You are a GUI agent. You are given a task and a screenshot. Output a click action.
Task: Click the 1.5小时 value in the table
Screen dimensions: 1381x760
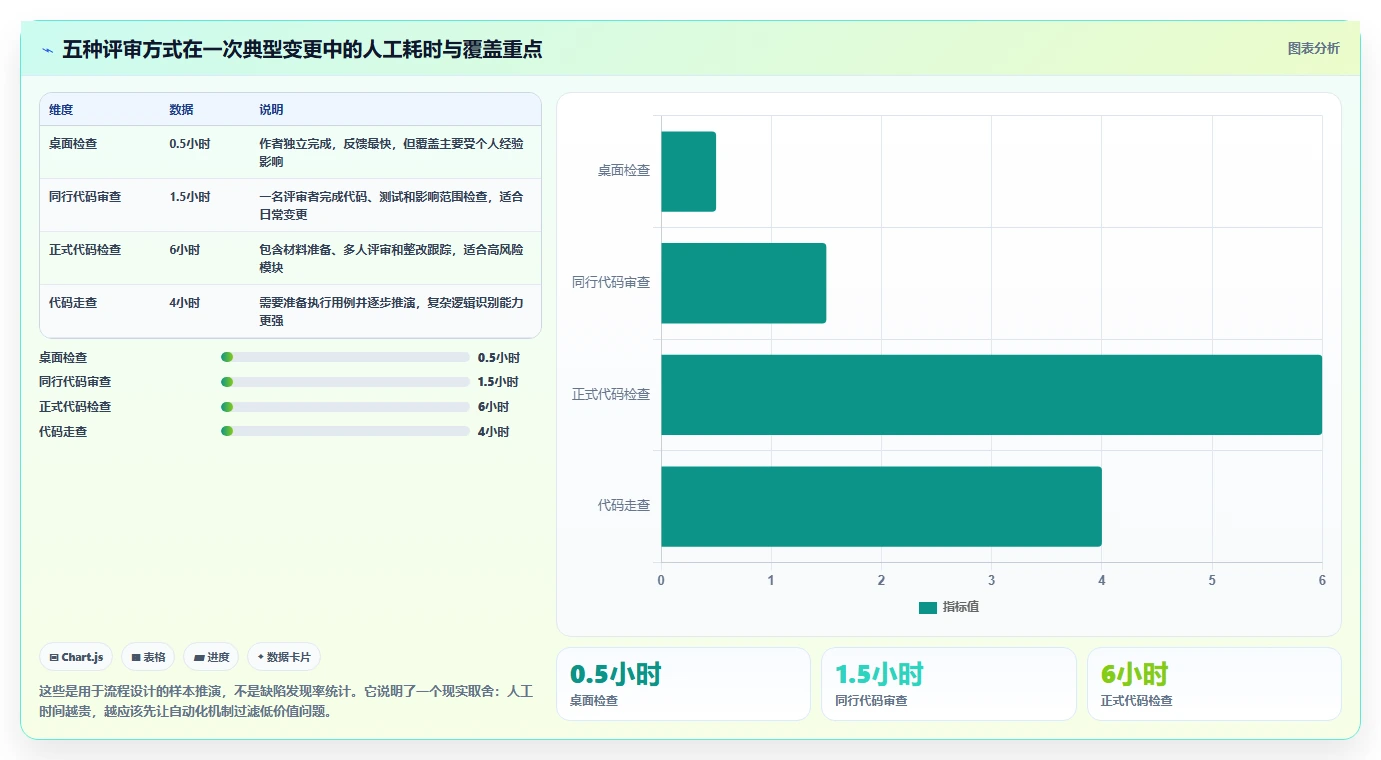(x=190, y=197)
